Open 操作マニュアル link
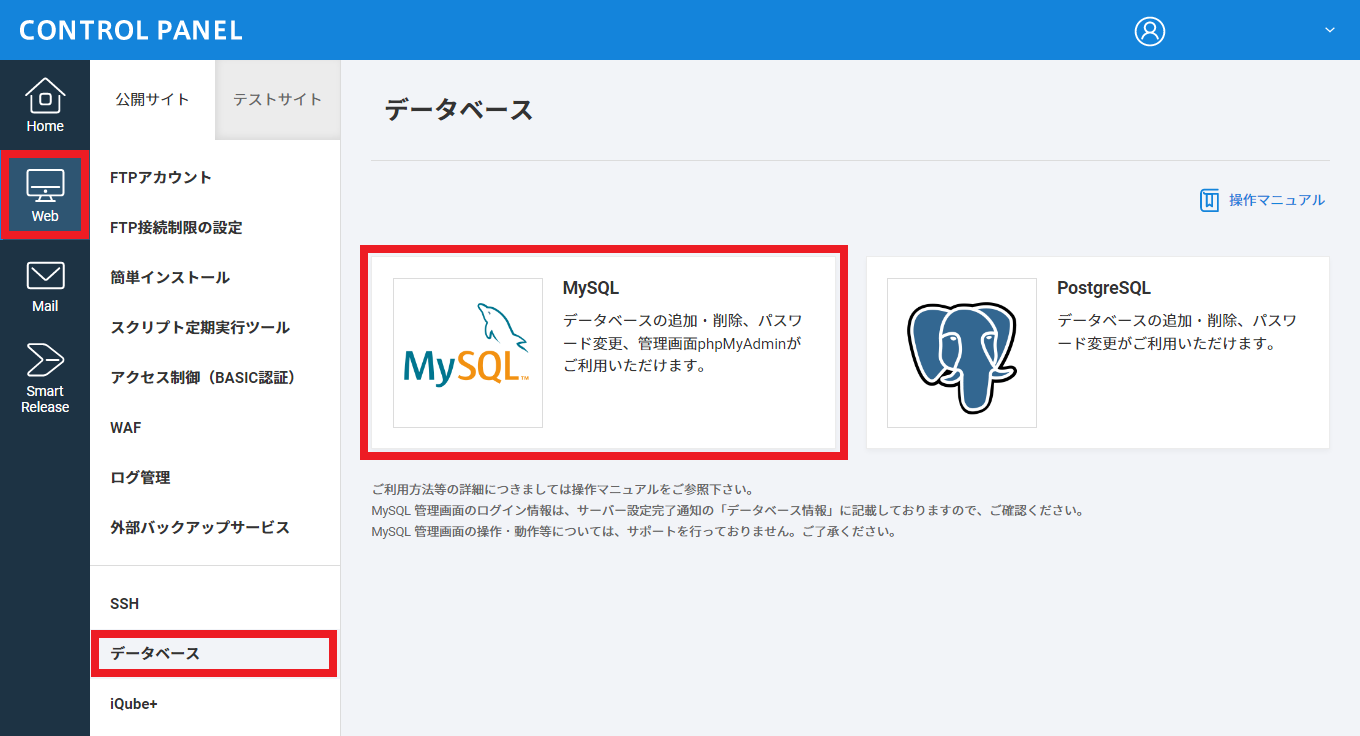1360x736 pixels. pos(1276,200)
